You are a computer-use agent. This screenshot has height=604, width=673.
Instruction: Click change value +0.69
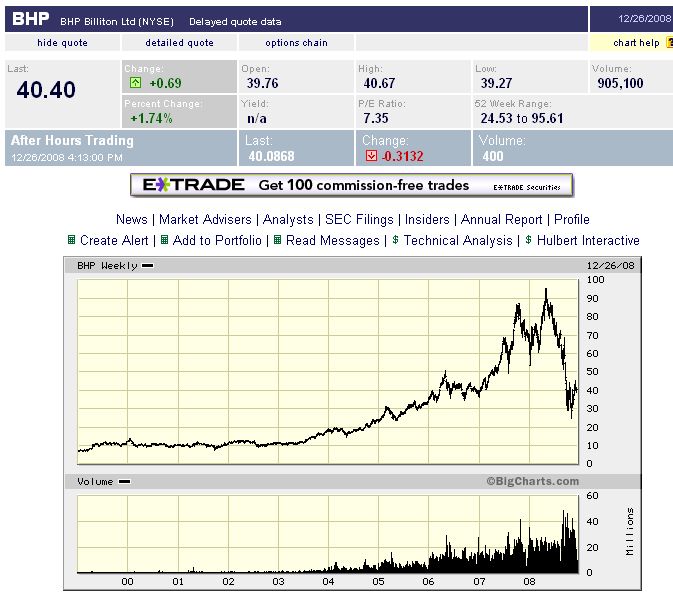pos(165,83)
